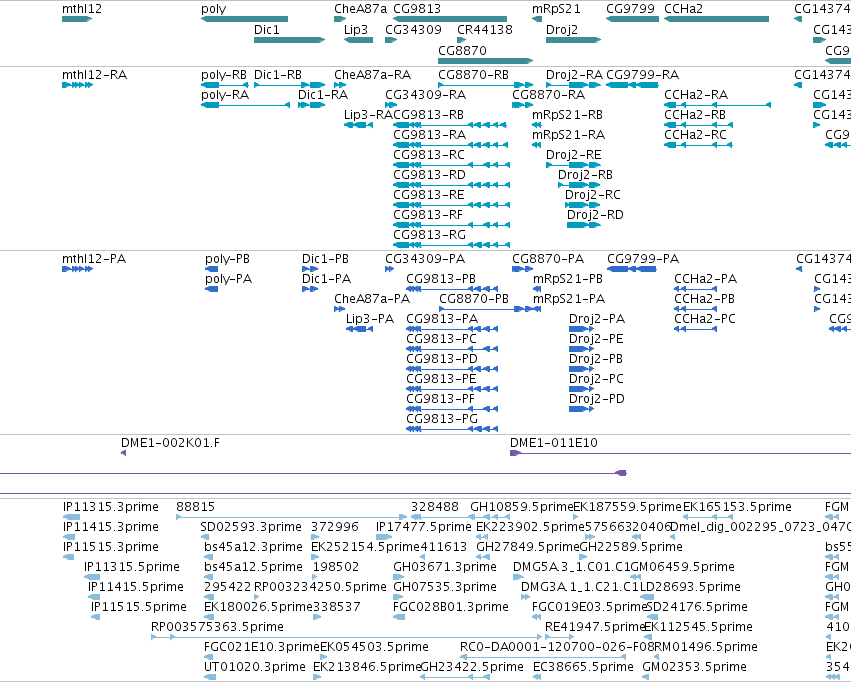Select transcript CG9813-RG label
Viewport: 851px width, 682px height.
click(x=429, y=234)
